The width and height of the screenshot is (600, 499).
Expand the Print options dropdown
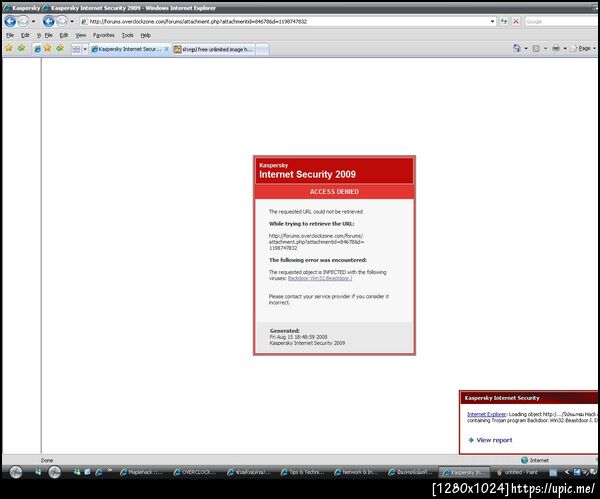(x=565, y=49)
